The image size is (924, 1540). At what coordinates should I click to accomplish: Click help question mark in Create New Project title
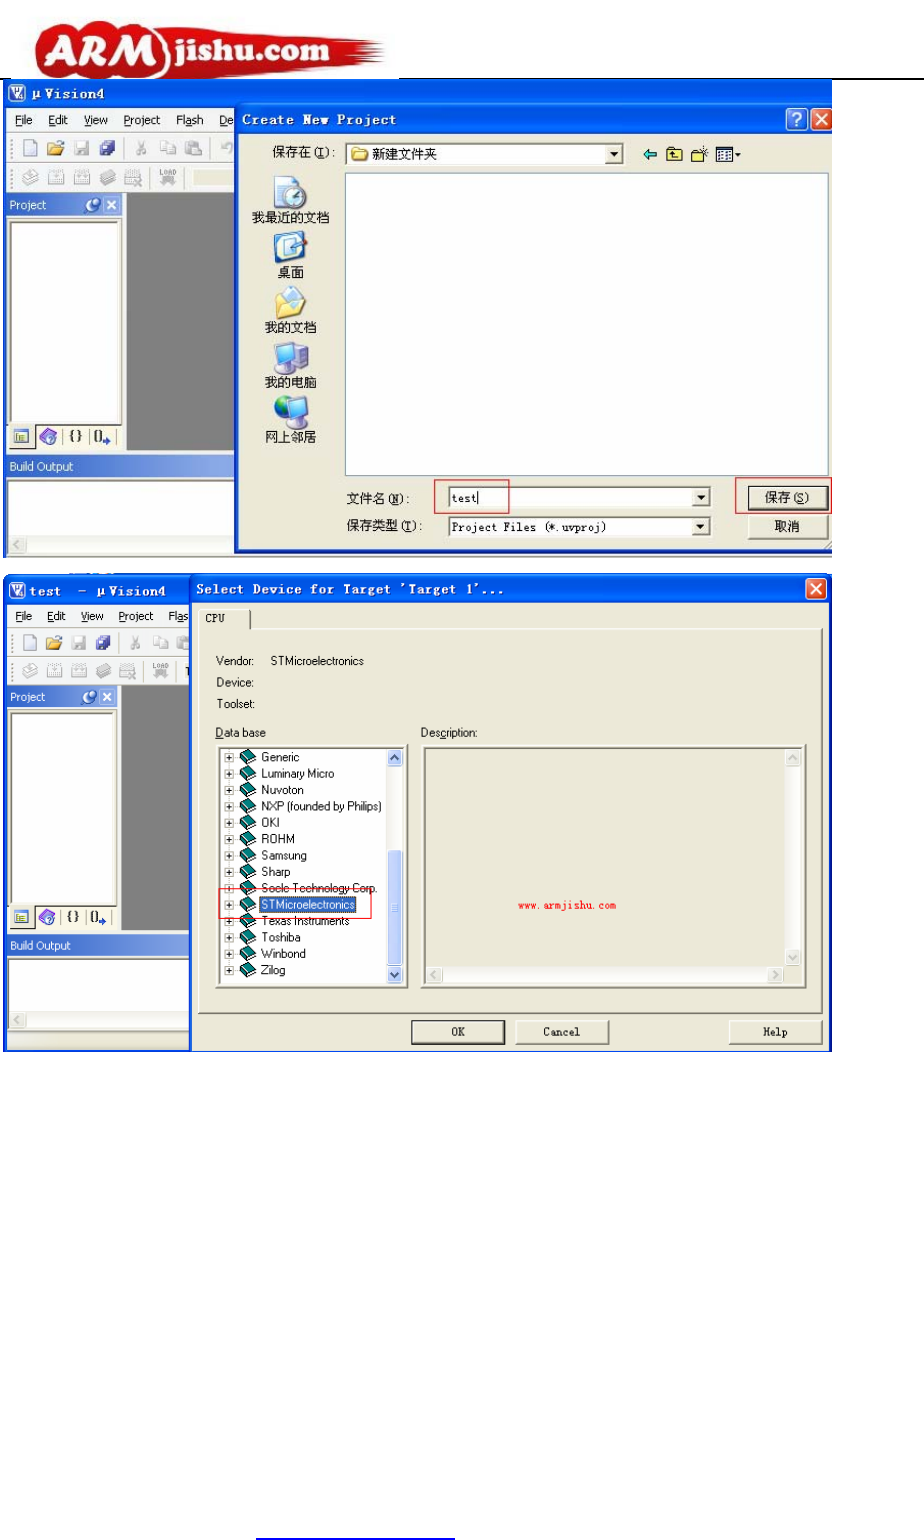point(796,120)
